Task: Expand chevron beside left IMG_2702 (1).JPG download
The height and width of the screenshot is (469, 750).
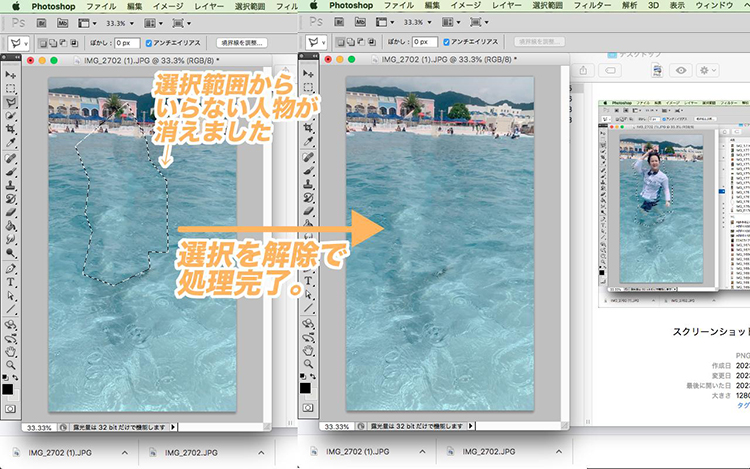Action: coord(124,452)
